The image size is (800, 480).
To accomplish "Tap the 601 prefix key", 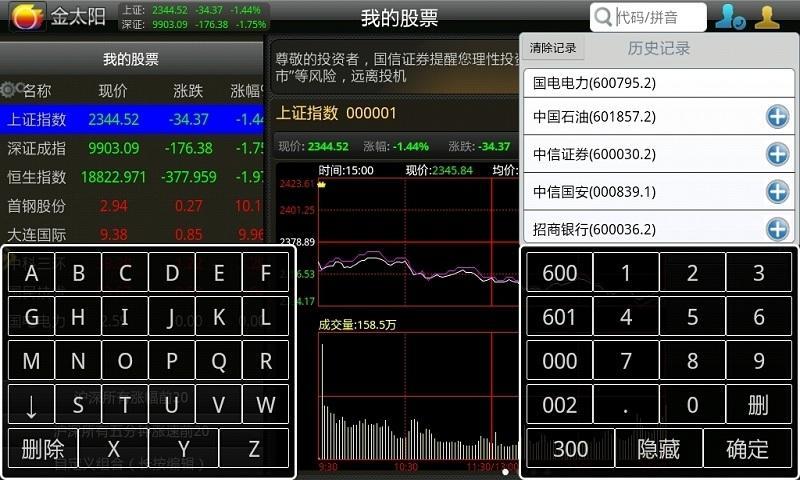I will click(559, 317).
